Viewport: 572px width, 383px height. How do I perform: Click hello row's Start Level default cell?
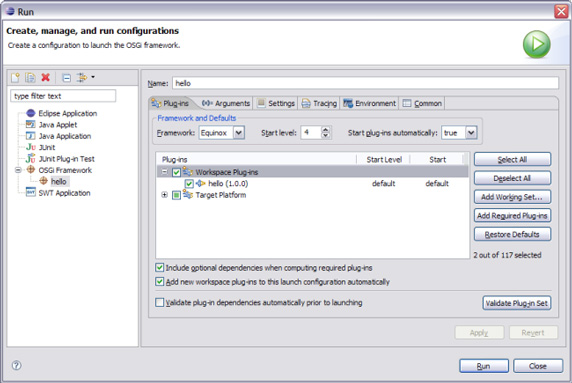(x=383, y=183)
